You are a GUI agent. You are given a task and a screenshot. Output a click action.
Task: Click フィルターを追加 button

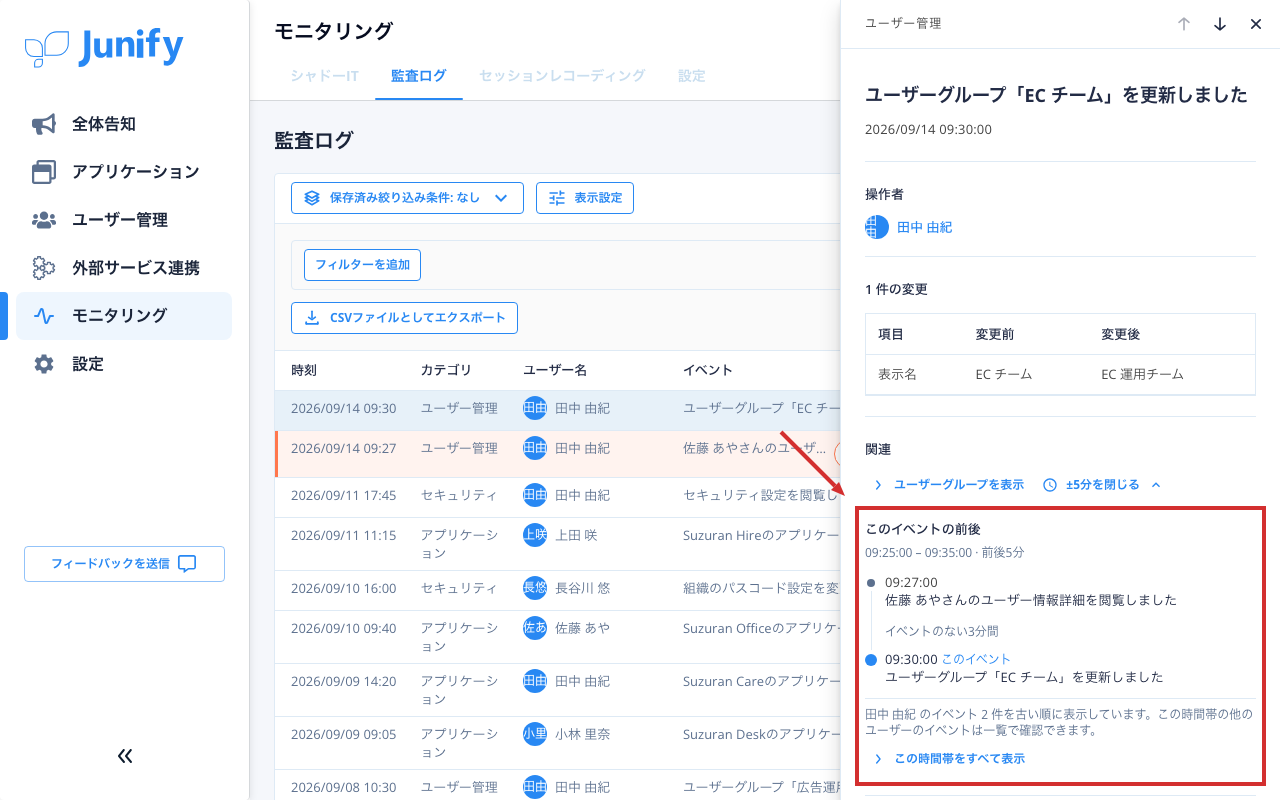coord(362,265)
